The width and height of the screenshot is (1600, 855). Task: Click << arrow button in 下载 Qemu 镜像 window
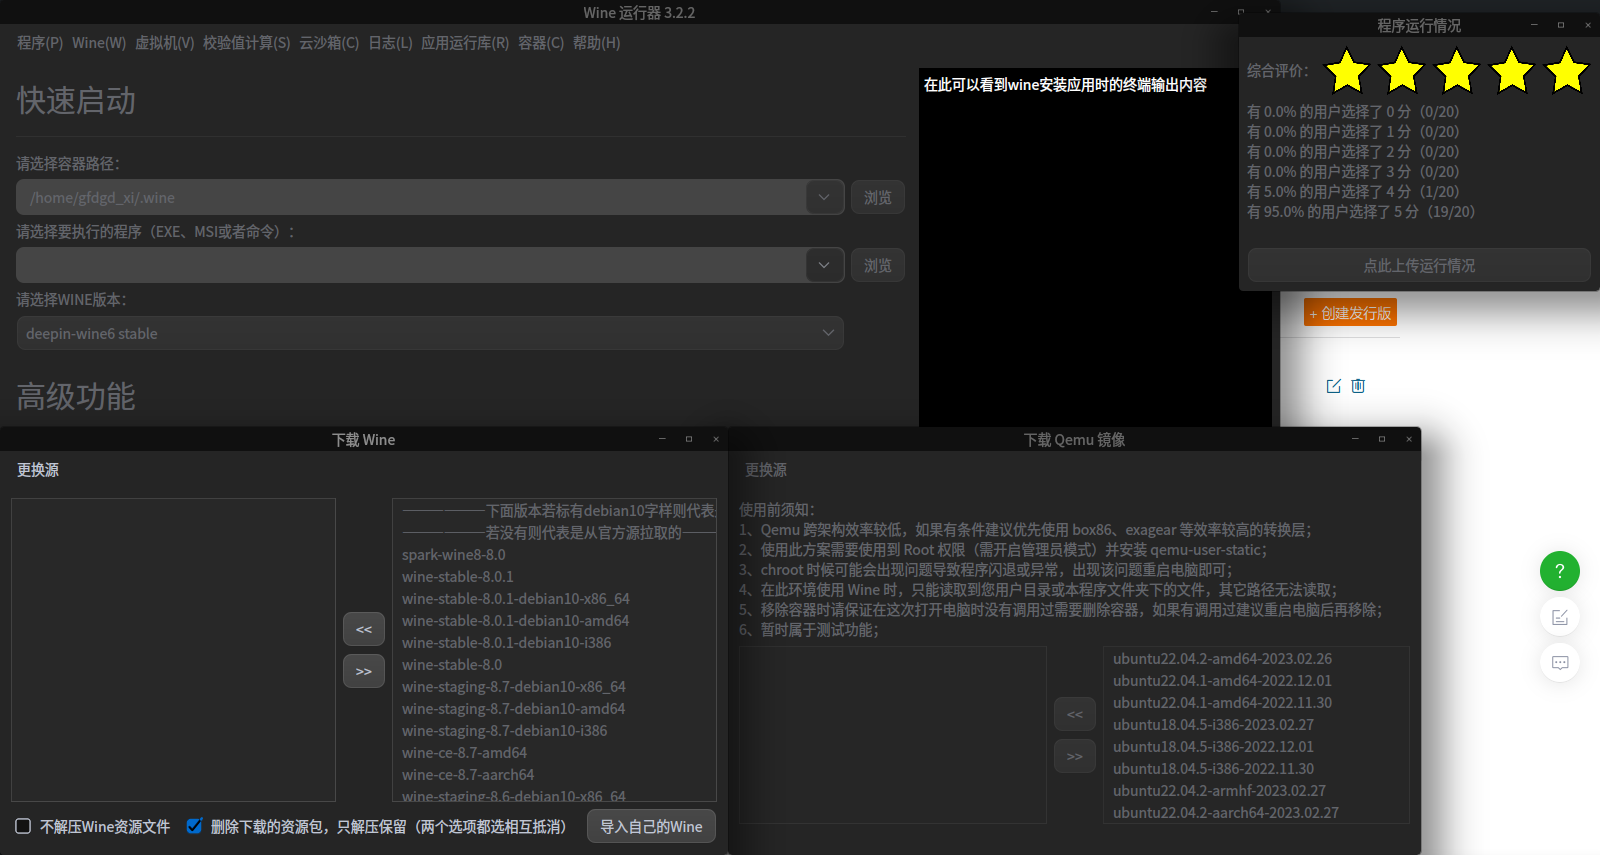click(x=1075, y=714)
